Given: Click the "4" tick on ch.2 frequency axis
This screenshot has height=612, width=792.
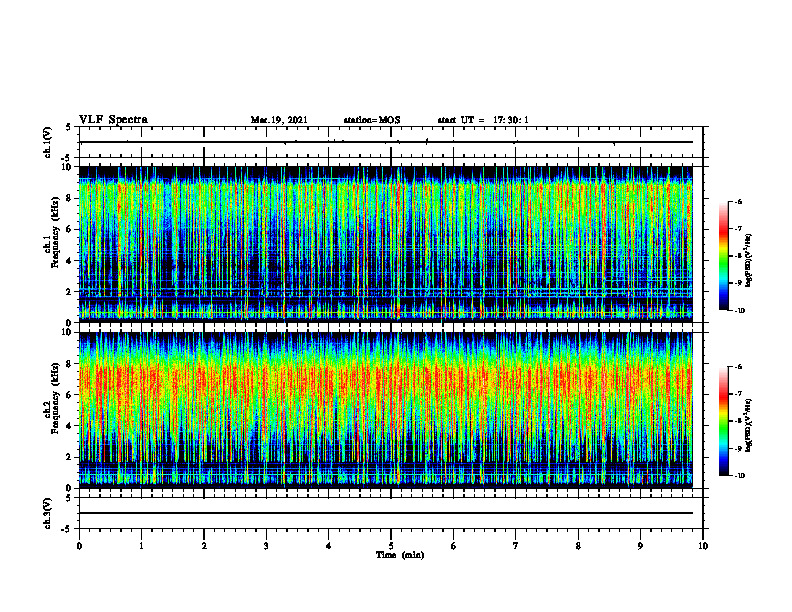Looking at the screenshot, I should tap(71, 426).
